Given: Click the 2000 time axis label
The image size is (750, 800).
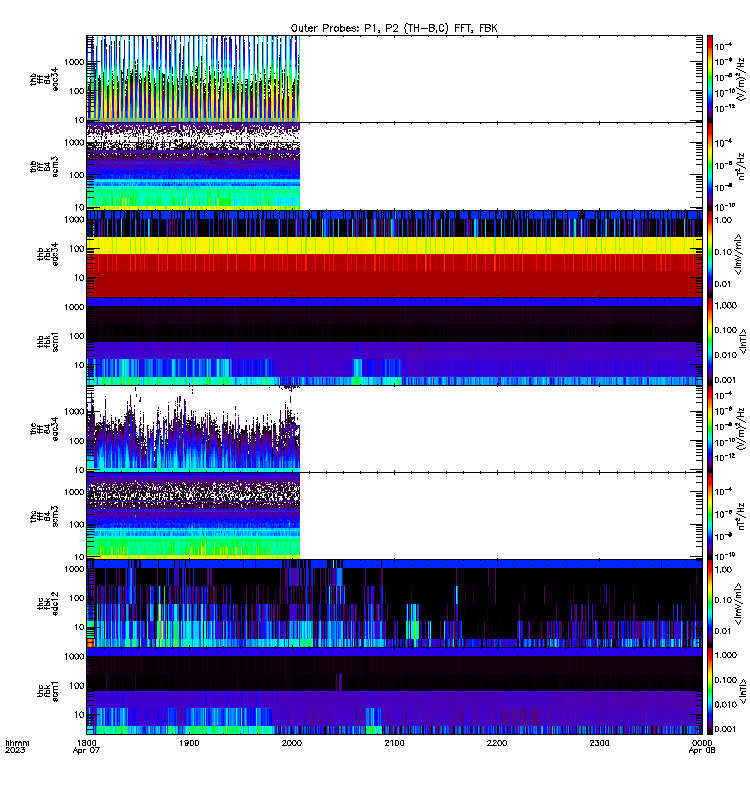Looking at the screenshot, I should tap(292, 743).
